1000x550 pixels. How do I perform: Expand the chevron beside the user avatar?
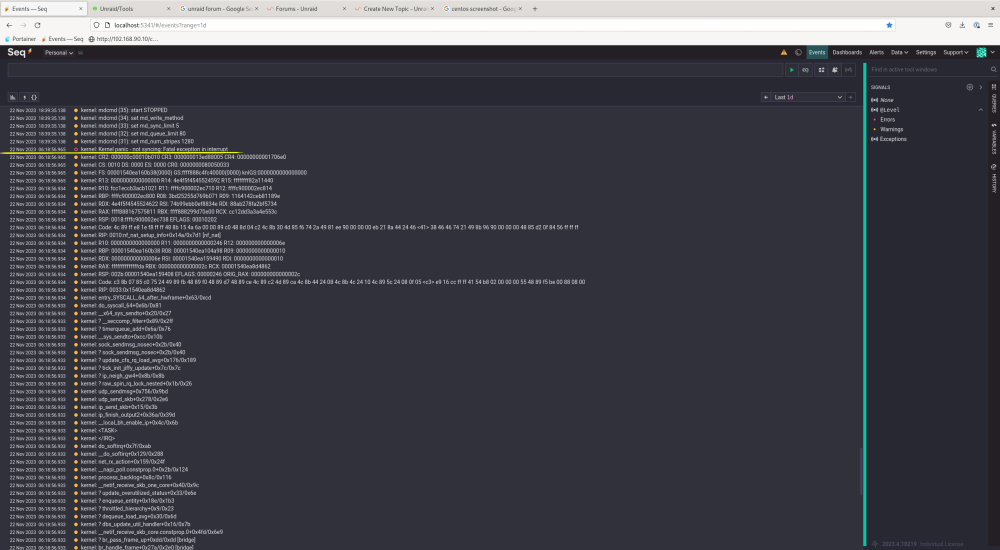click(x=992, y=52)
